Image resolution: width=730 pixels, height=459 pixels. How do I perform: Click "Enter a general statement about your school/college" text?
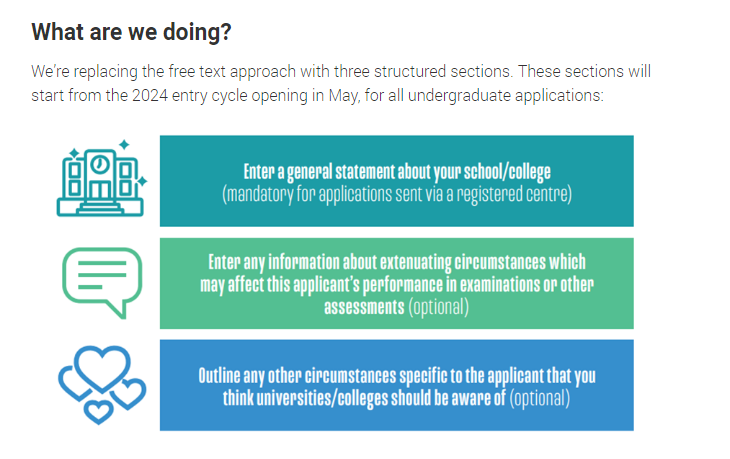point(396,170)
